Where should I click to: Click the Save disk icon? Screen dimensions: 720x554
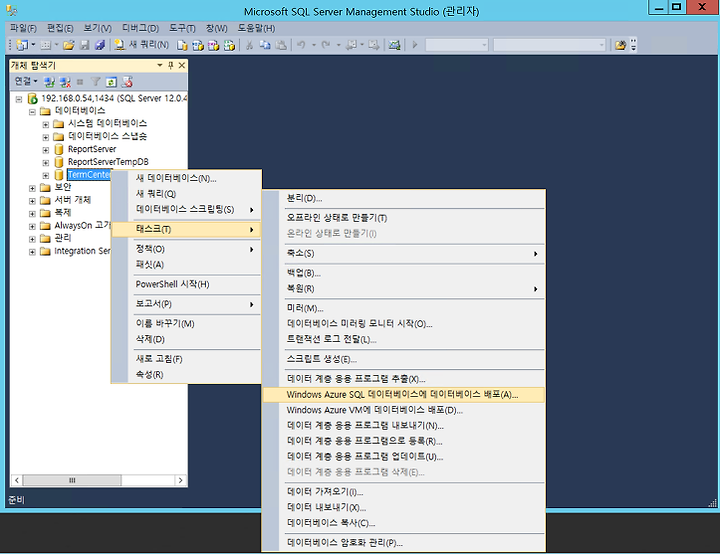coord(84,45)
